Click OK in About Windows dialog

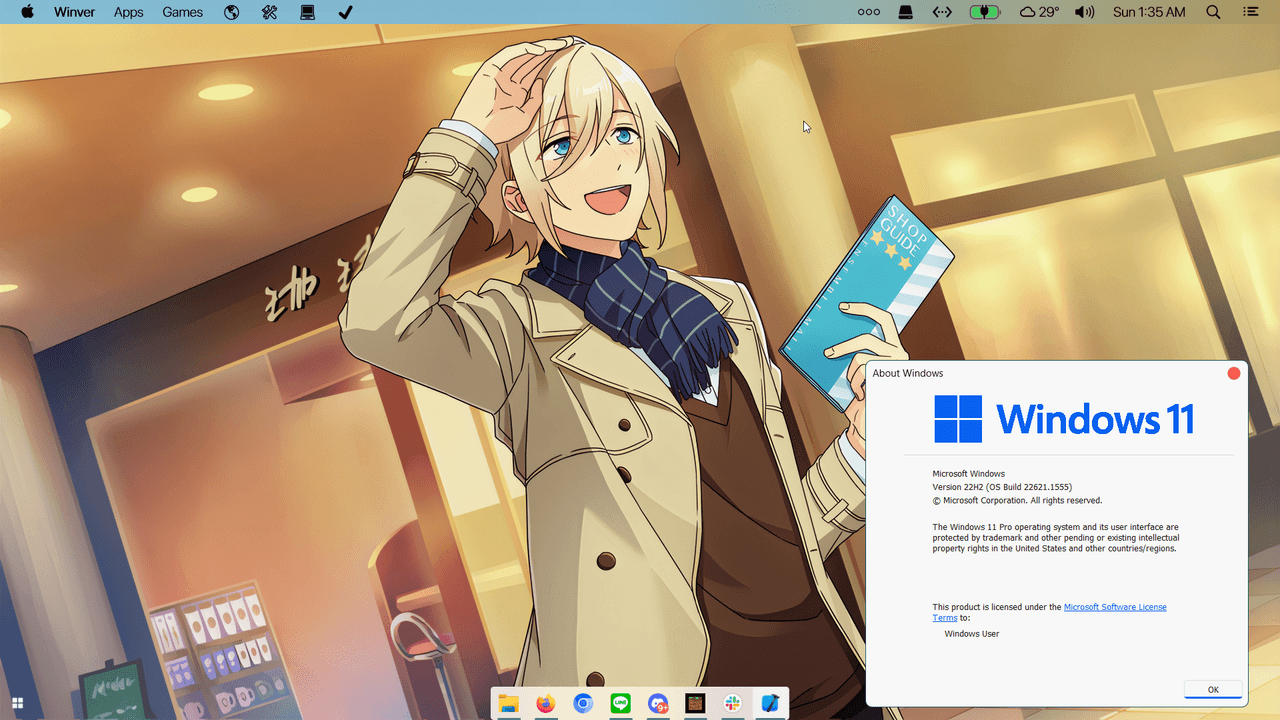(x=1212, y=690)
